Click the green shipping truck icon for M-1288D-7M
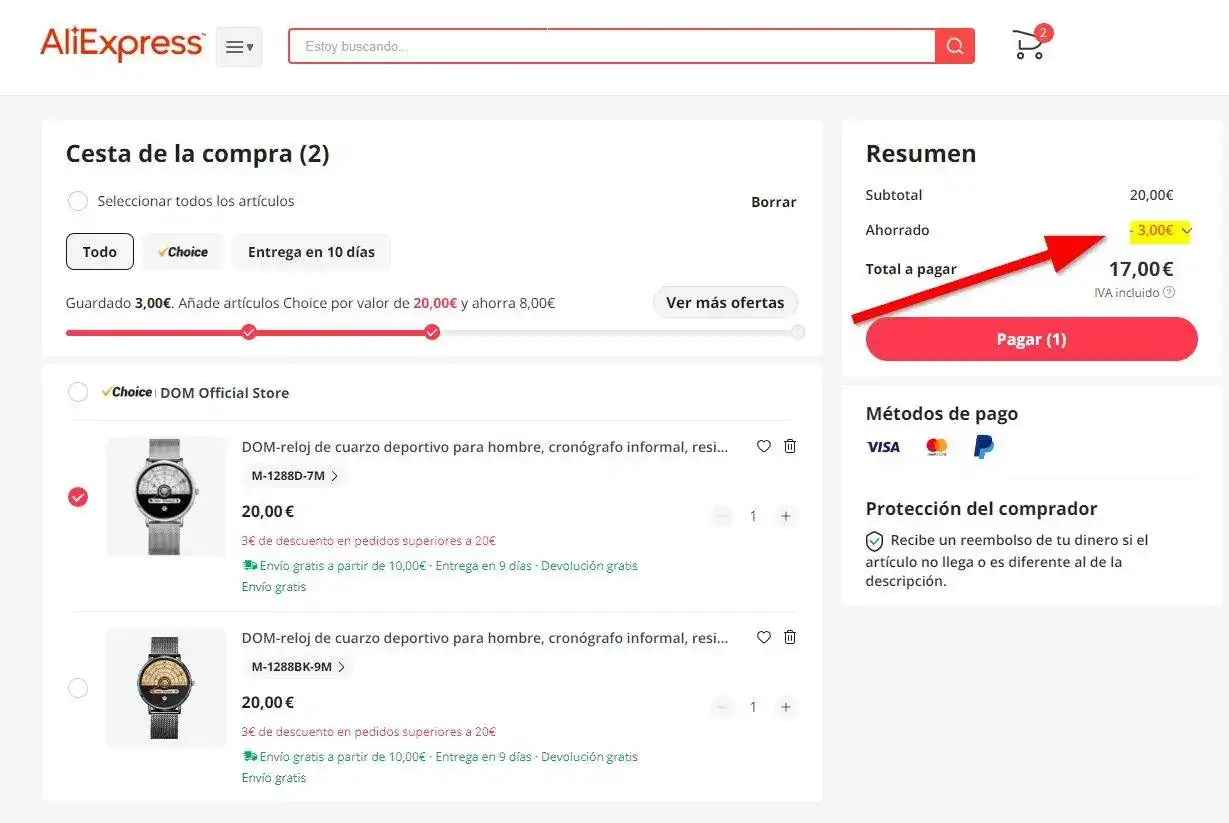This screenshot has width=1229, height=823. coord(250,565)
